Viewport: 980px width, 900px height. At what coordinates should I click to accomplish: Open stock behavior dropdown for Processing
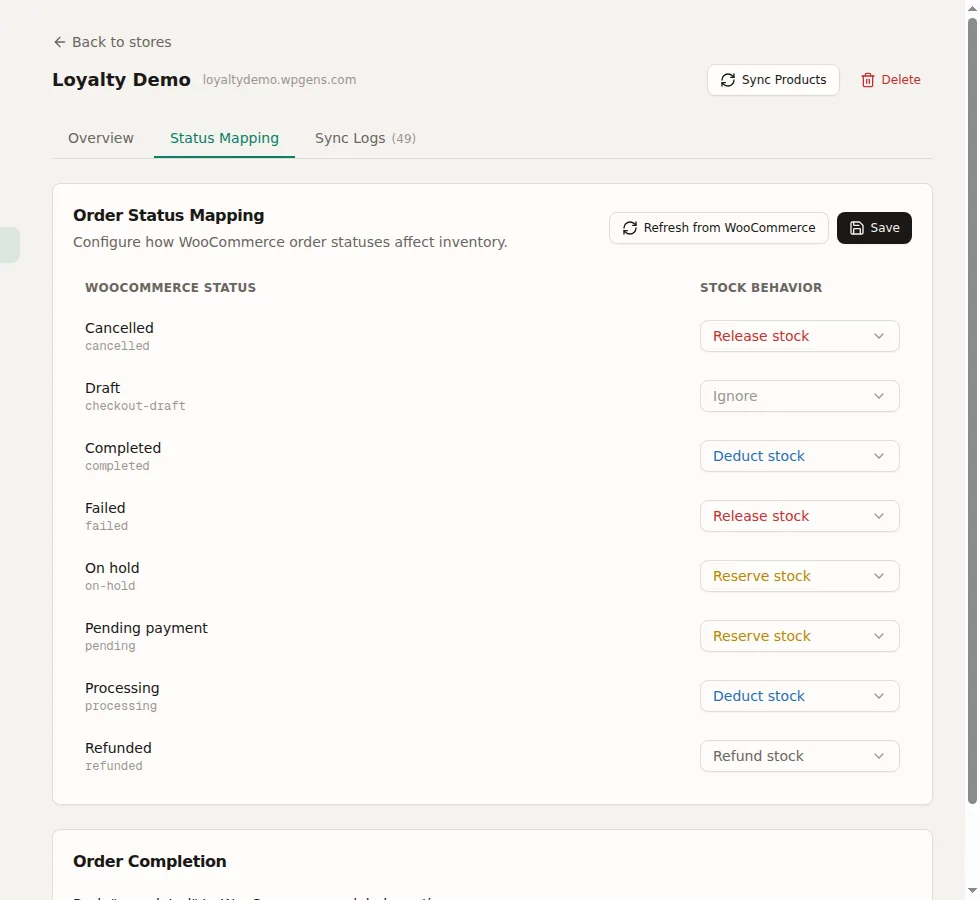pos(799,696)
